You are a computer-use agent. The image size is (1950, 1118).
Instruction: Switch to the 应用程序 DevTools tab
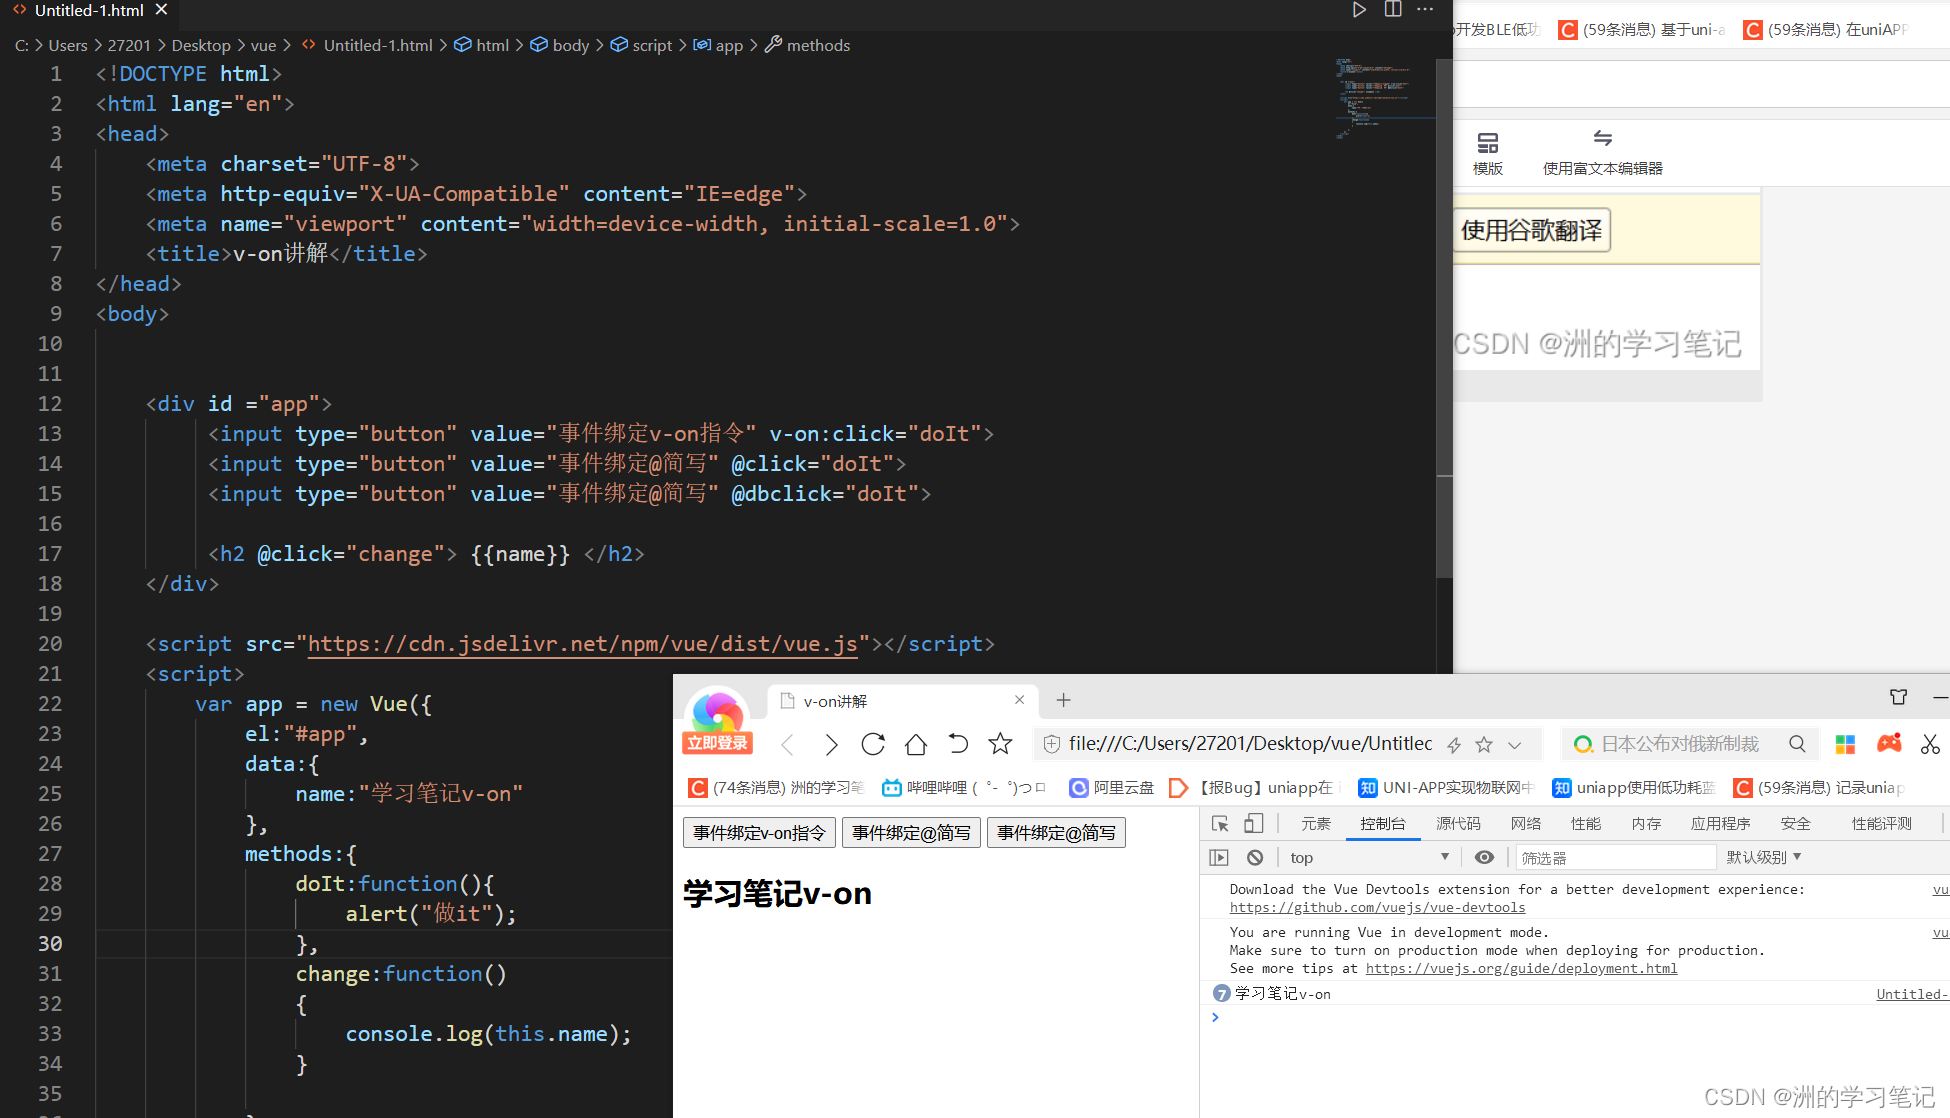[1720, 824]
